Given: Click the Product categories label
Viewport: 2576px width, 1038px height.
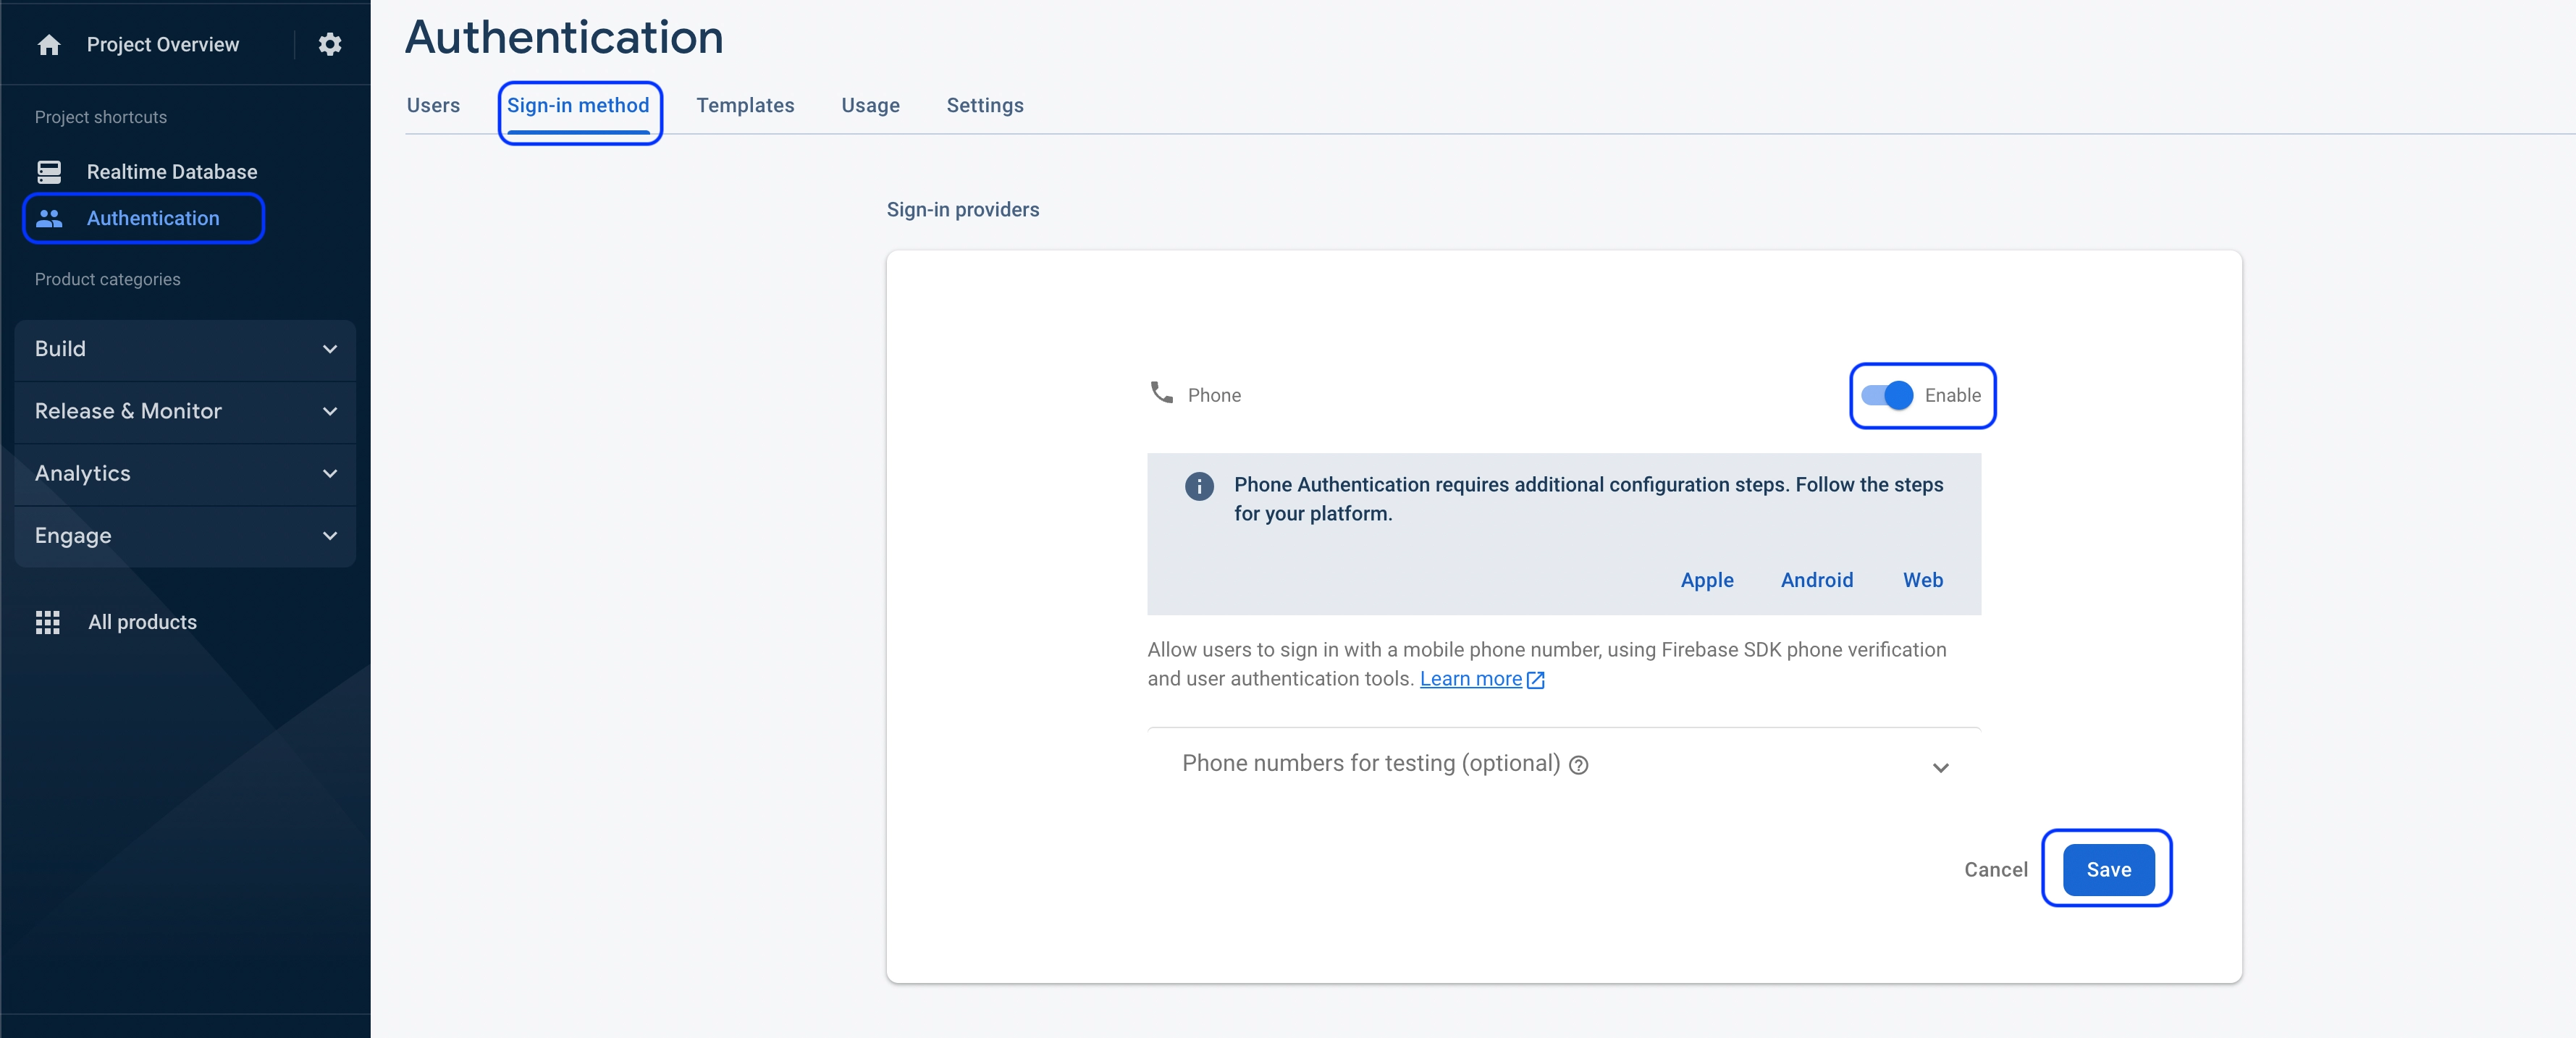Looking at the screenshot, I should tap(108, 280).
